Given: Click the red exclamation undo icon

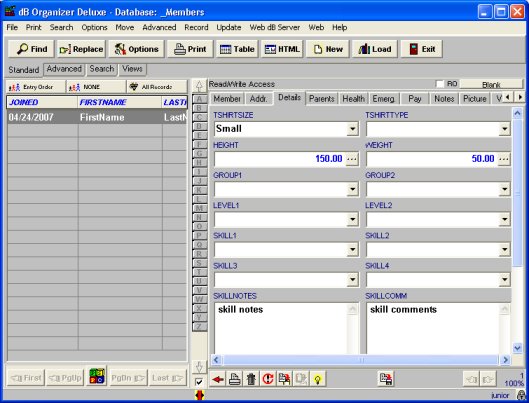Looking at the screenshot, I should 268,379.
